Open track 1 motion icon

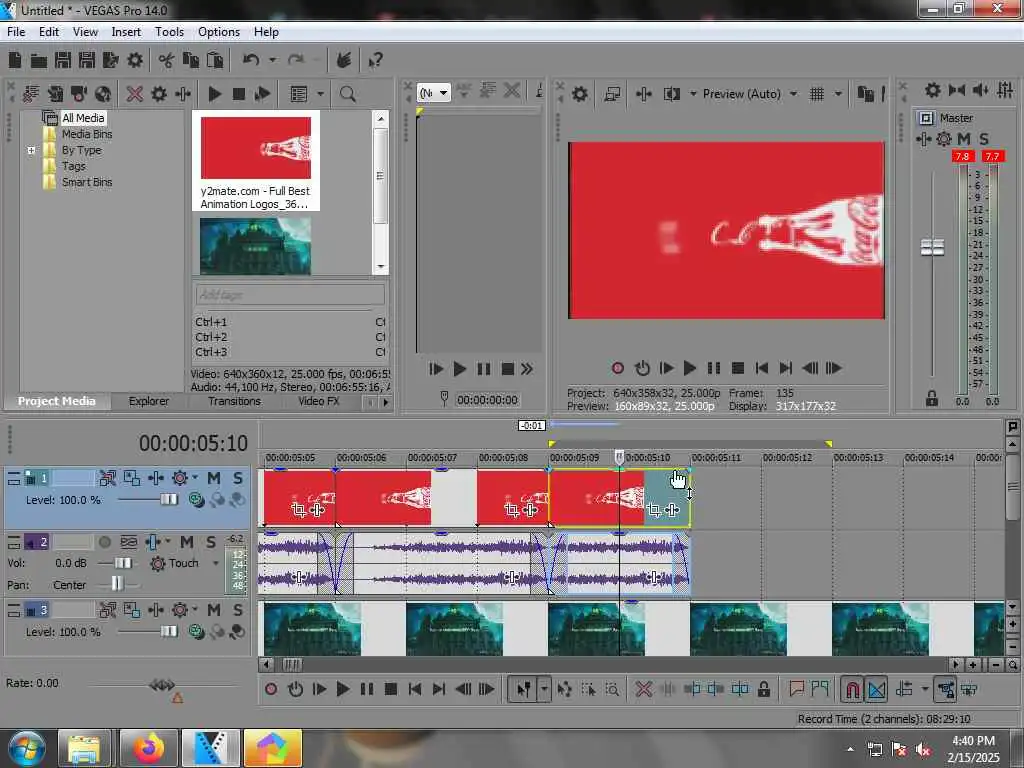pyautogui.click(x=107, y=478)
